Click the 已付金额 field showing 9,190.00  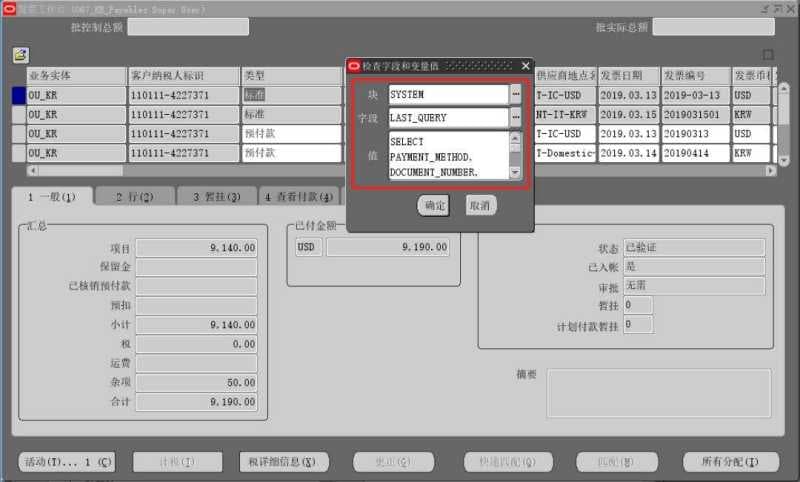click(388, 247)
